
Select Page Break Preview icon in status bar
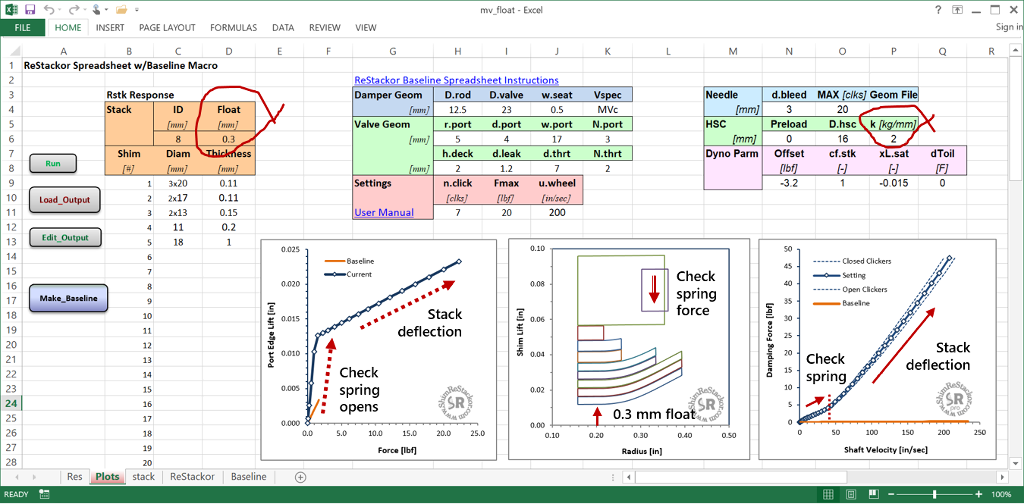coord(873,494)
